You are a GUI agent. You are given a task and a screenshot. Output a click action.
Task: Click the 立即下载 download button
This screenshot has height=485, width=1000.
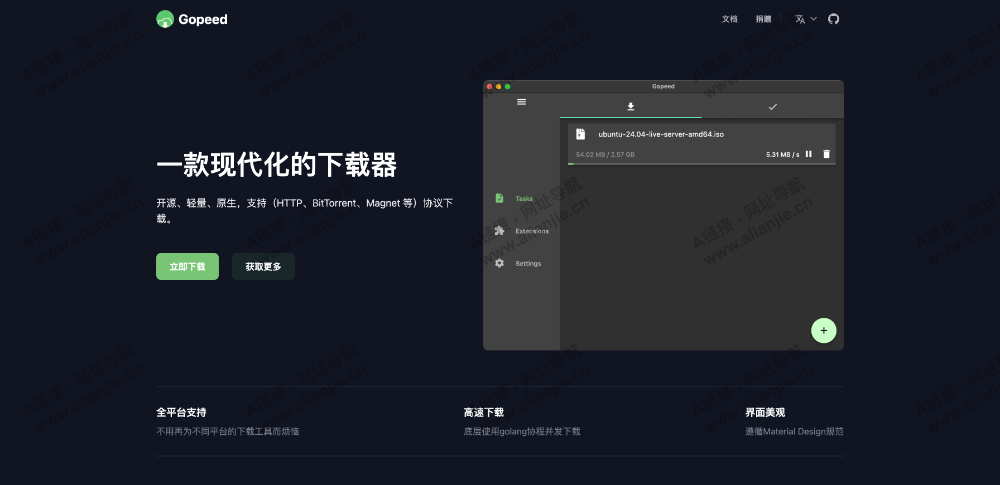pyautogui.click(x=188, y=267)
